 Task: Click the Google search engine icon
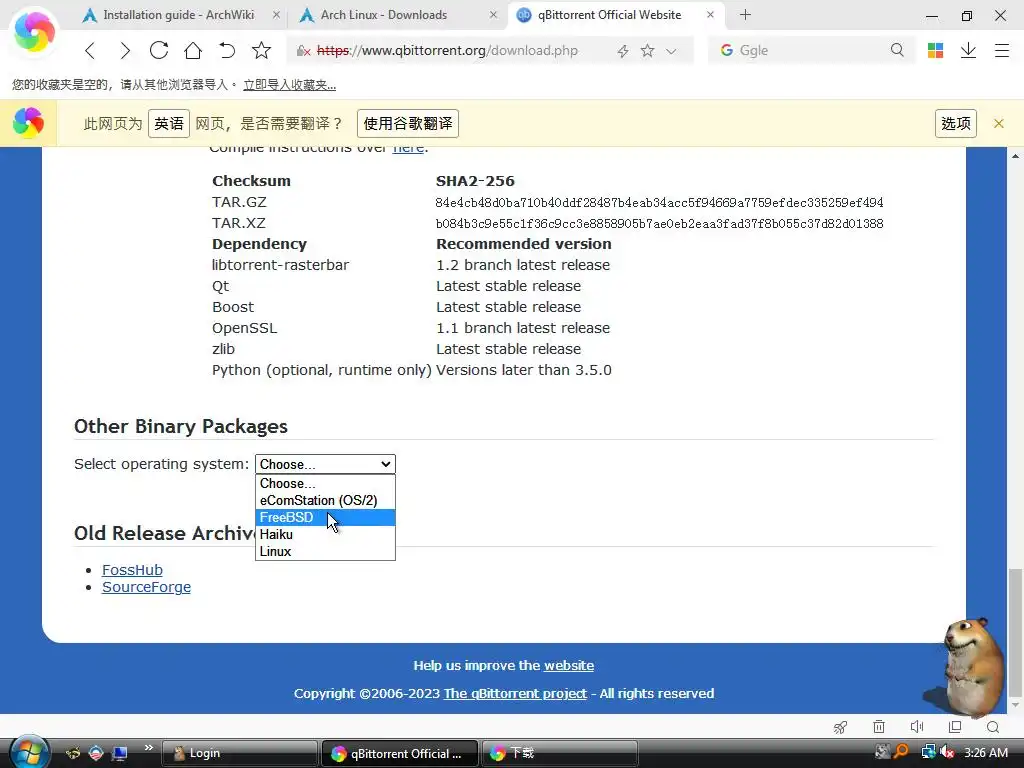726,50
